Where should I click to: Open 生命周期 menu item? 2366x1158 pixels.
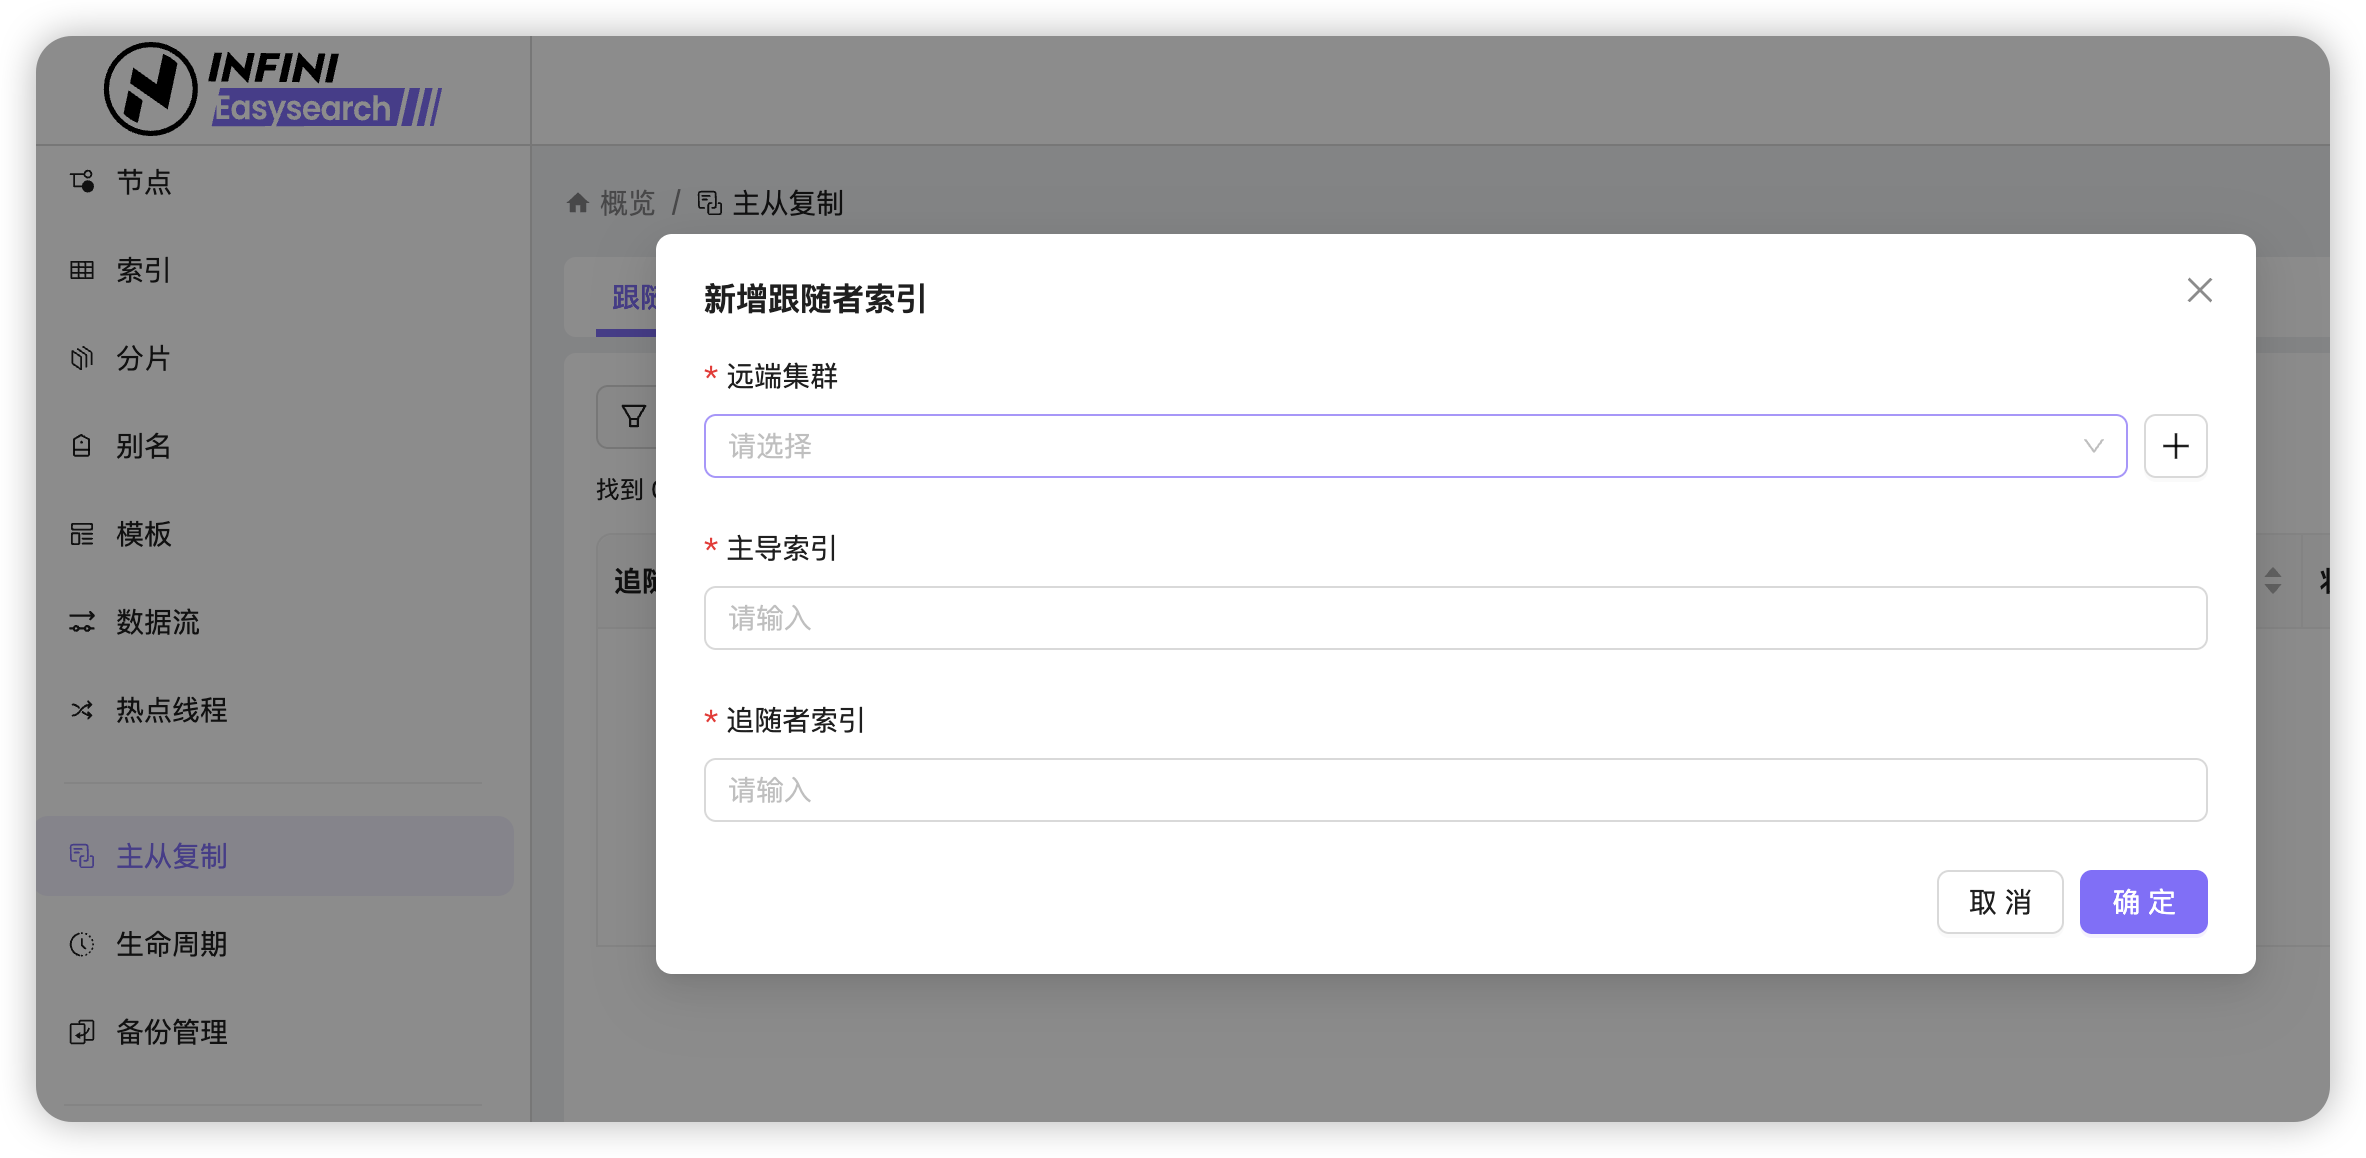coord(274,944)
